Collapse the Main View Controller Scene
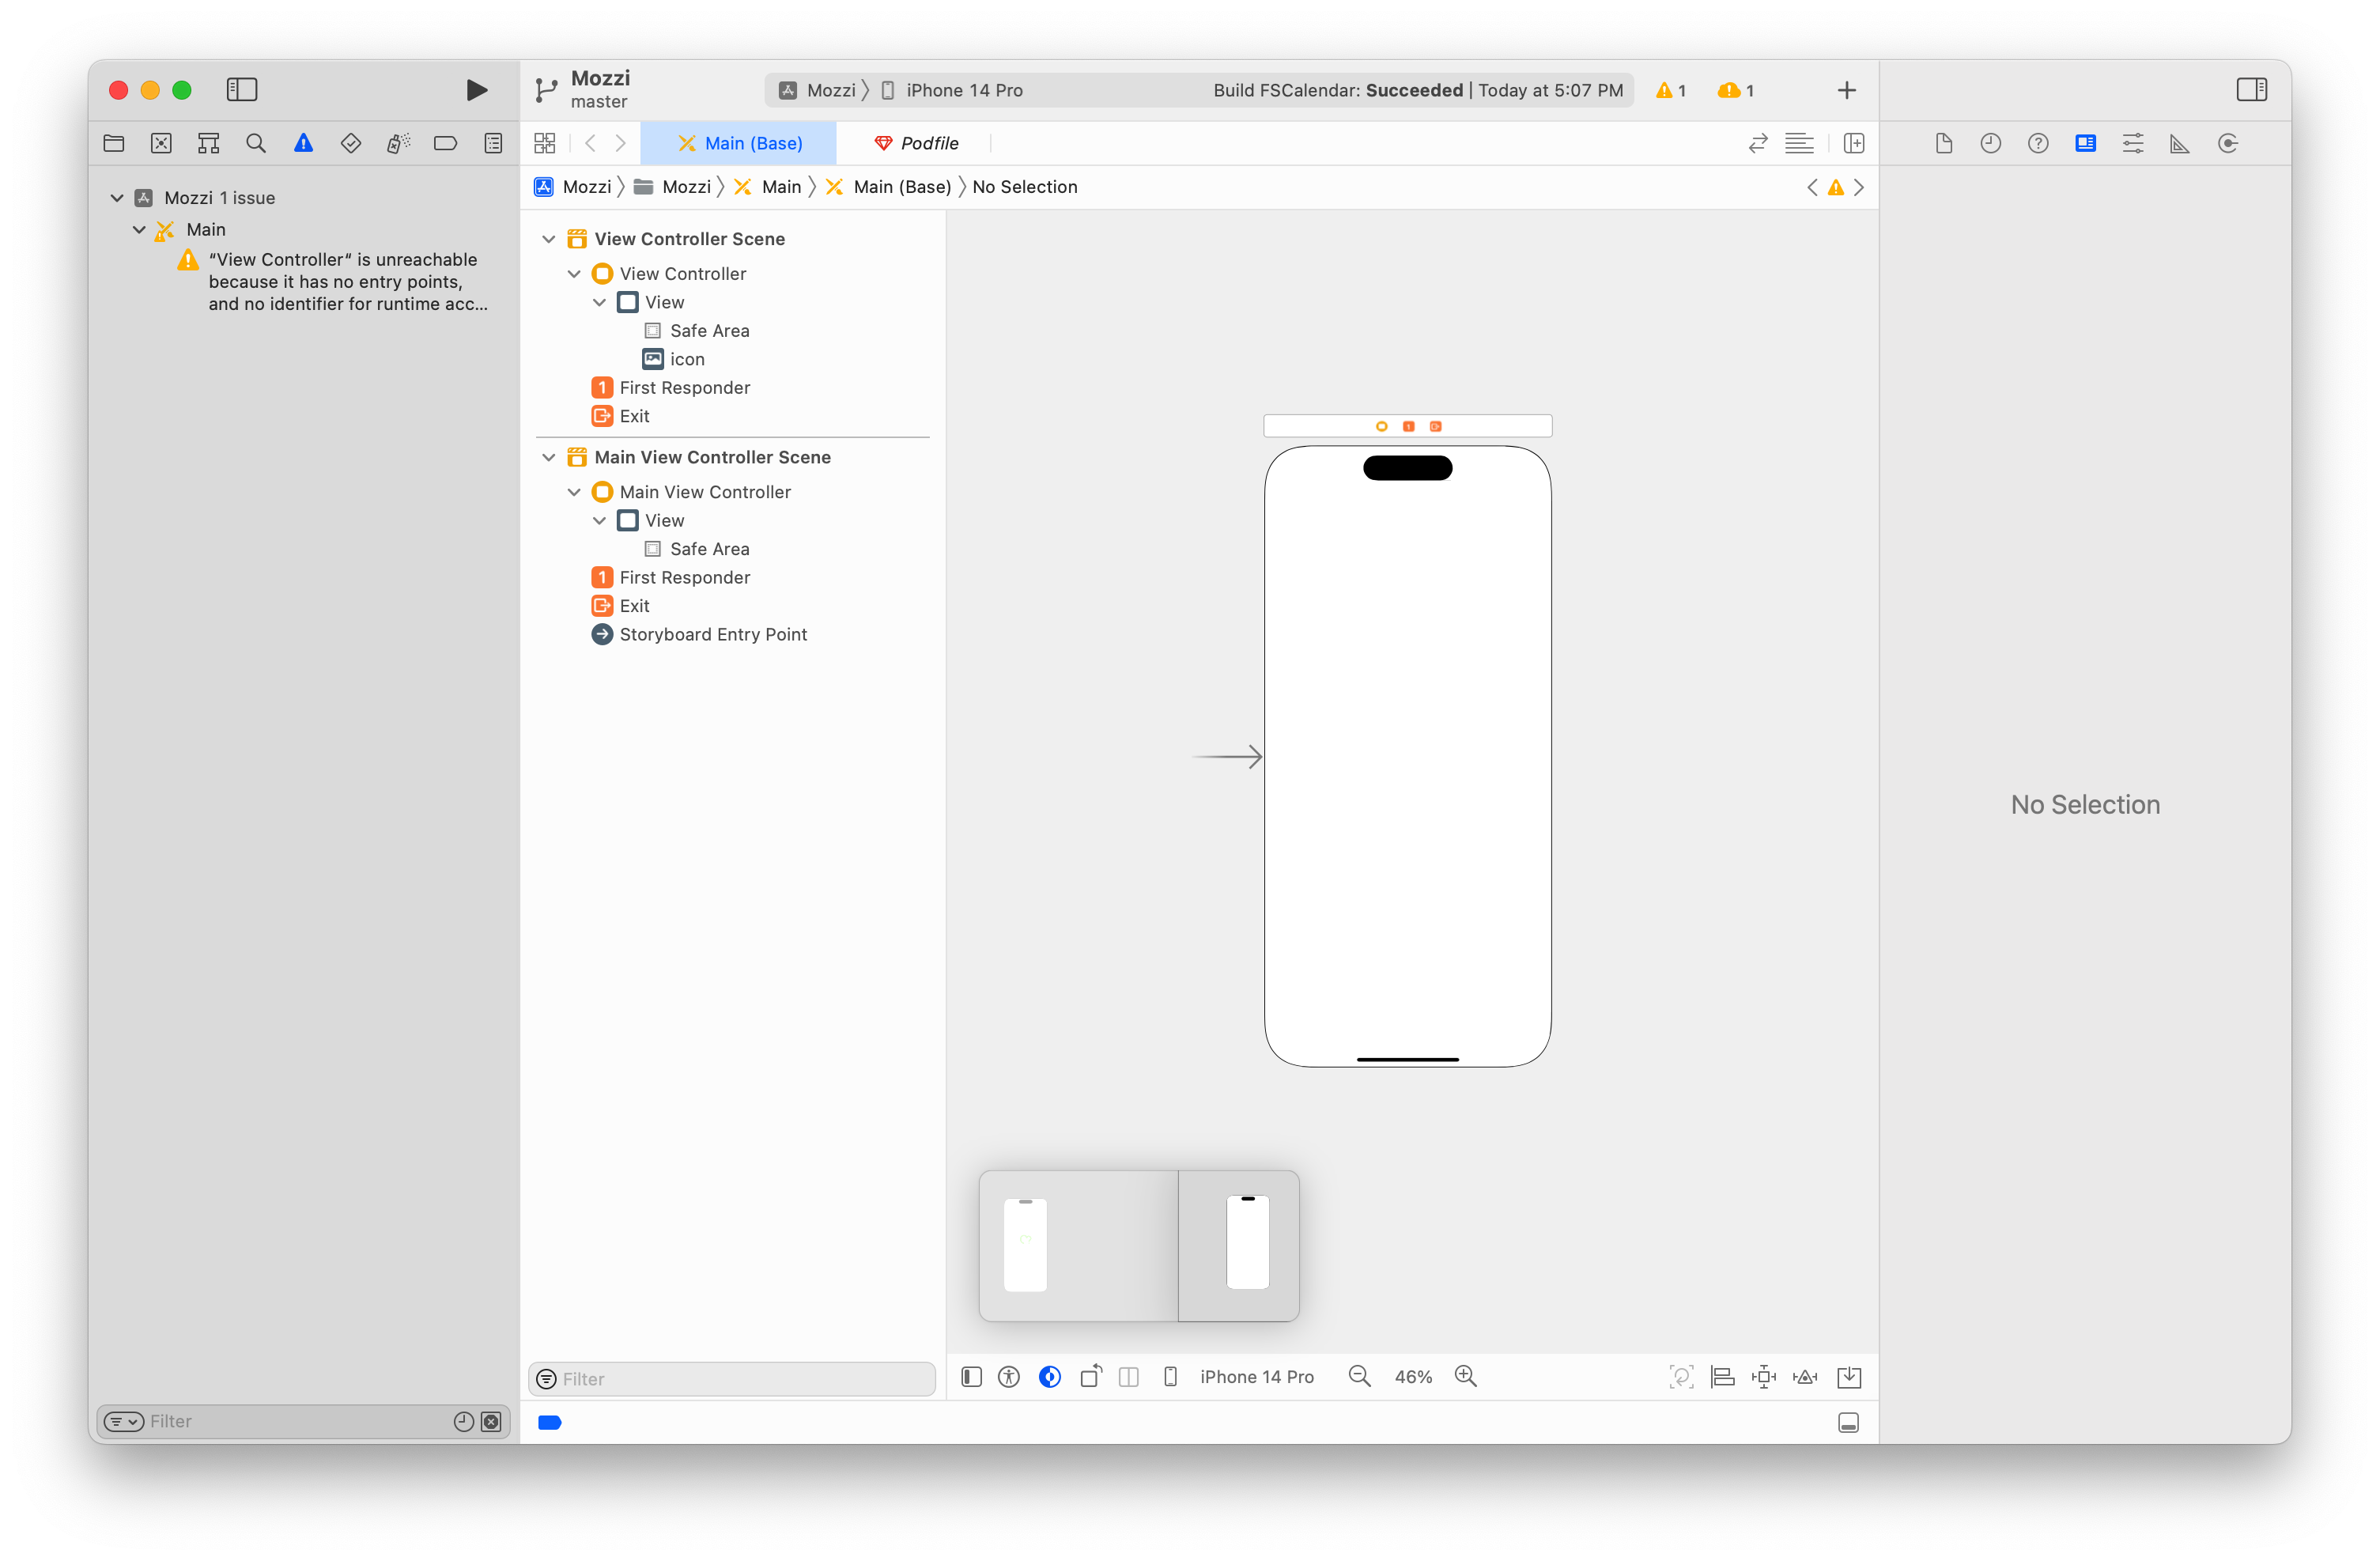The image size is (2380, 1561). [x=549, y=457]
